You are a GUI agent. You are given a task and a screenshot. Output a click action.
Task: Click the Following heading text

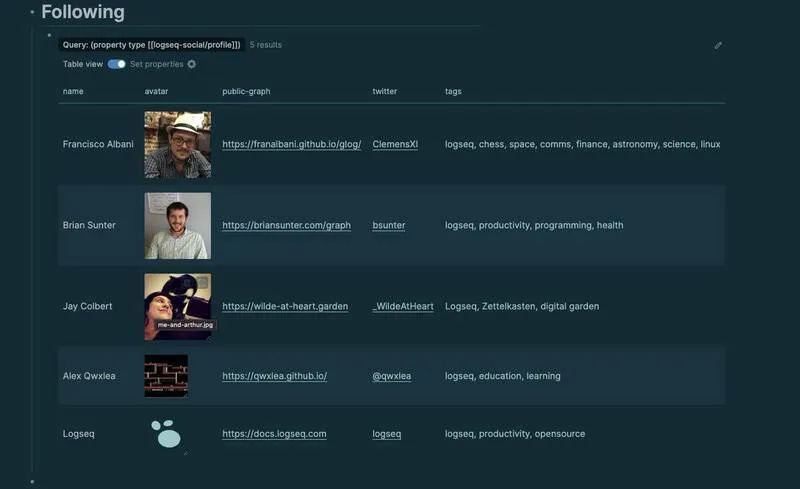(x=83, y=12)
